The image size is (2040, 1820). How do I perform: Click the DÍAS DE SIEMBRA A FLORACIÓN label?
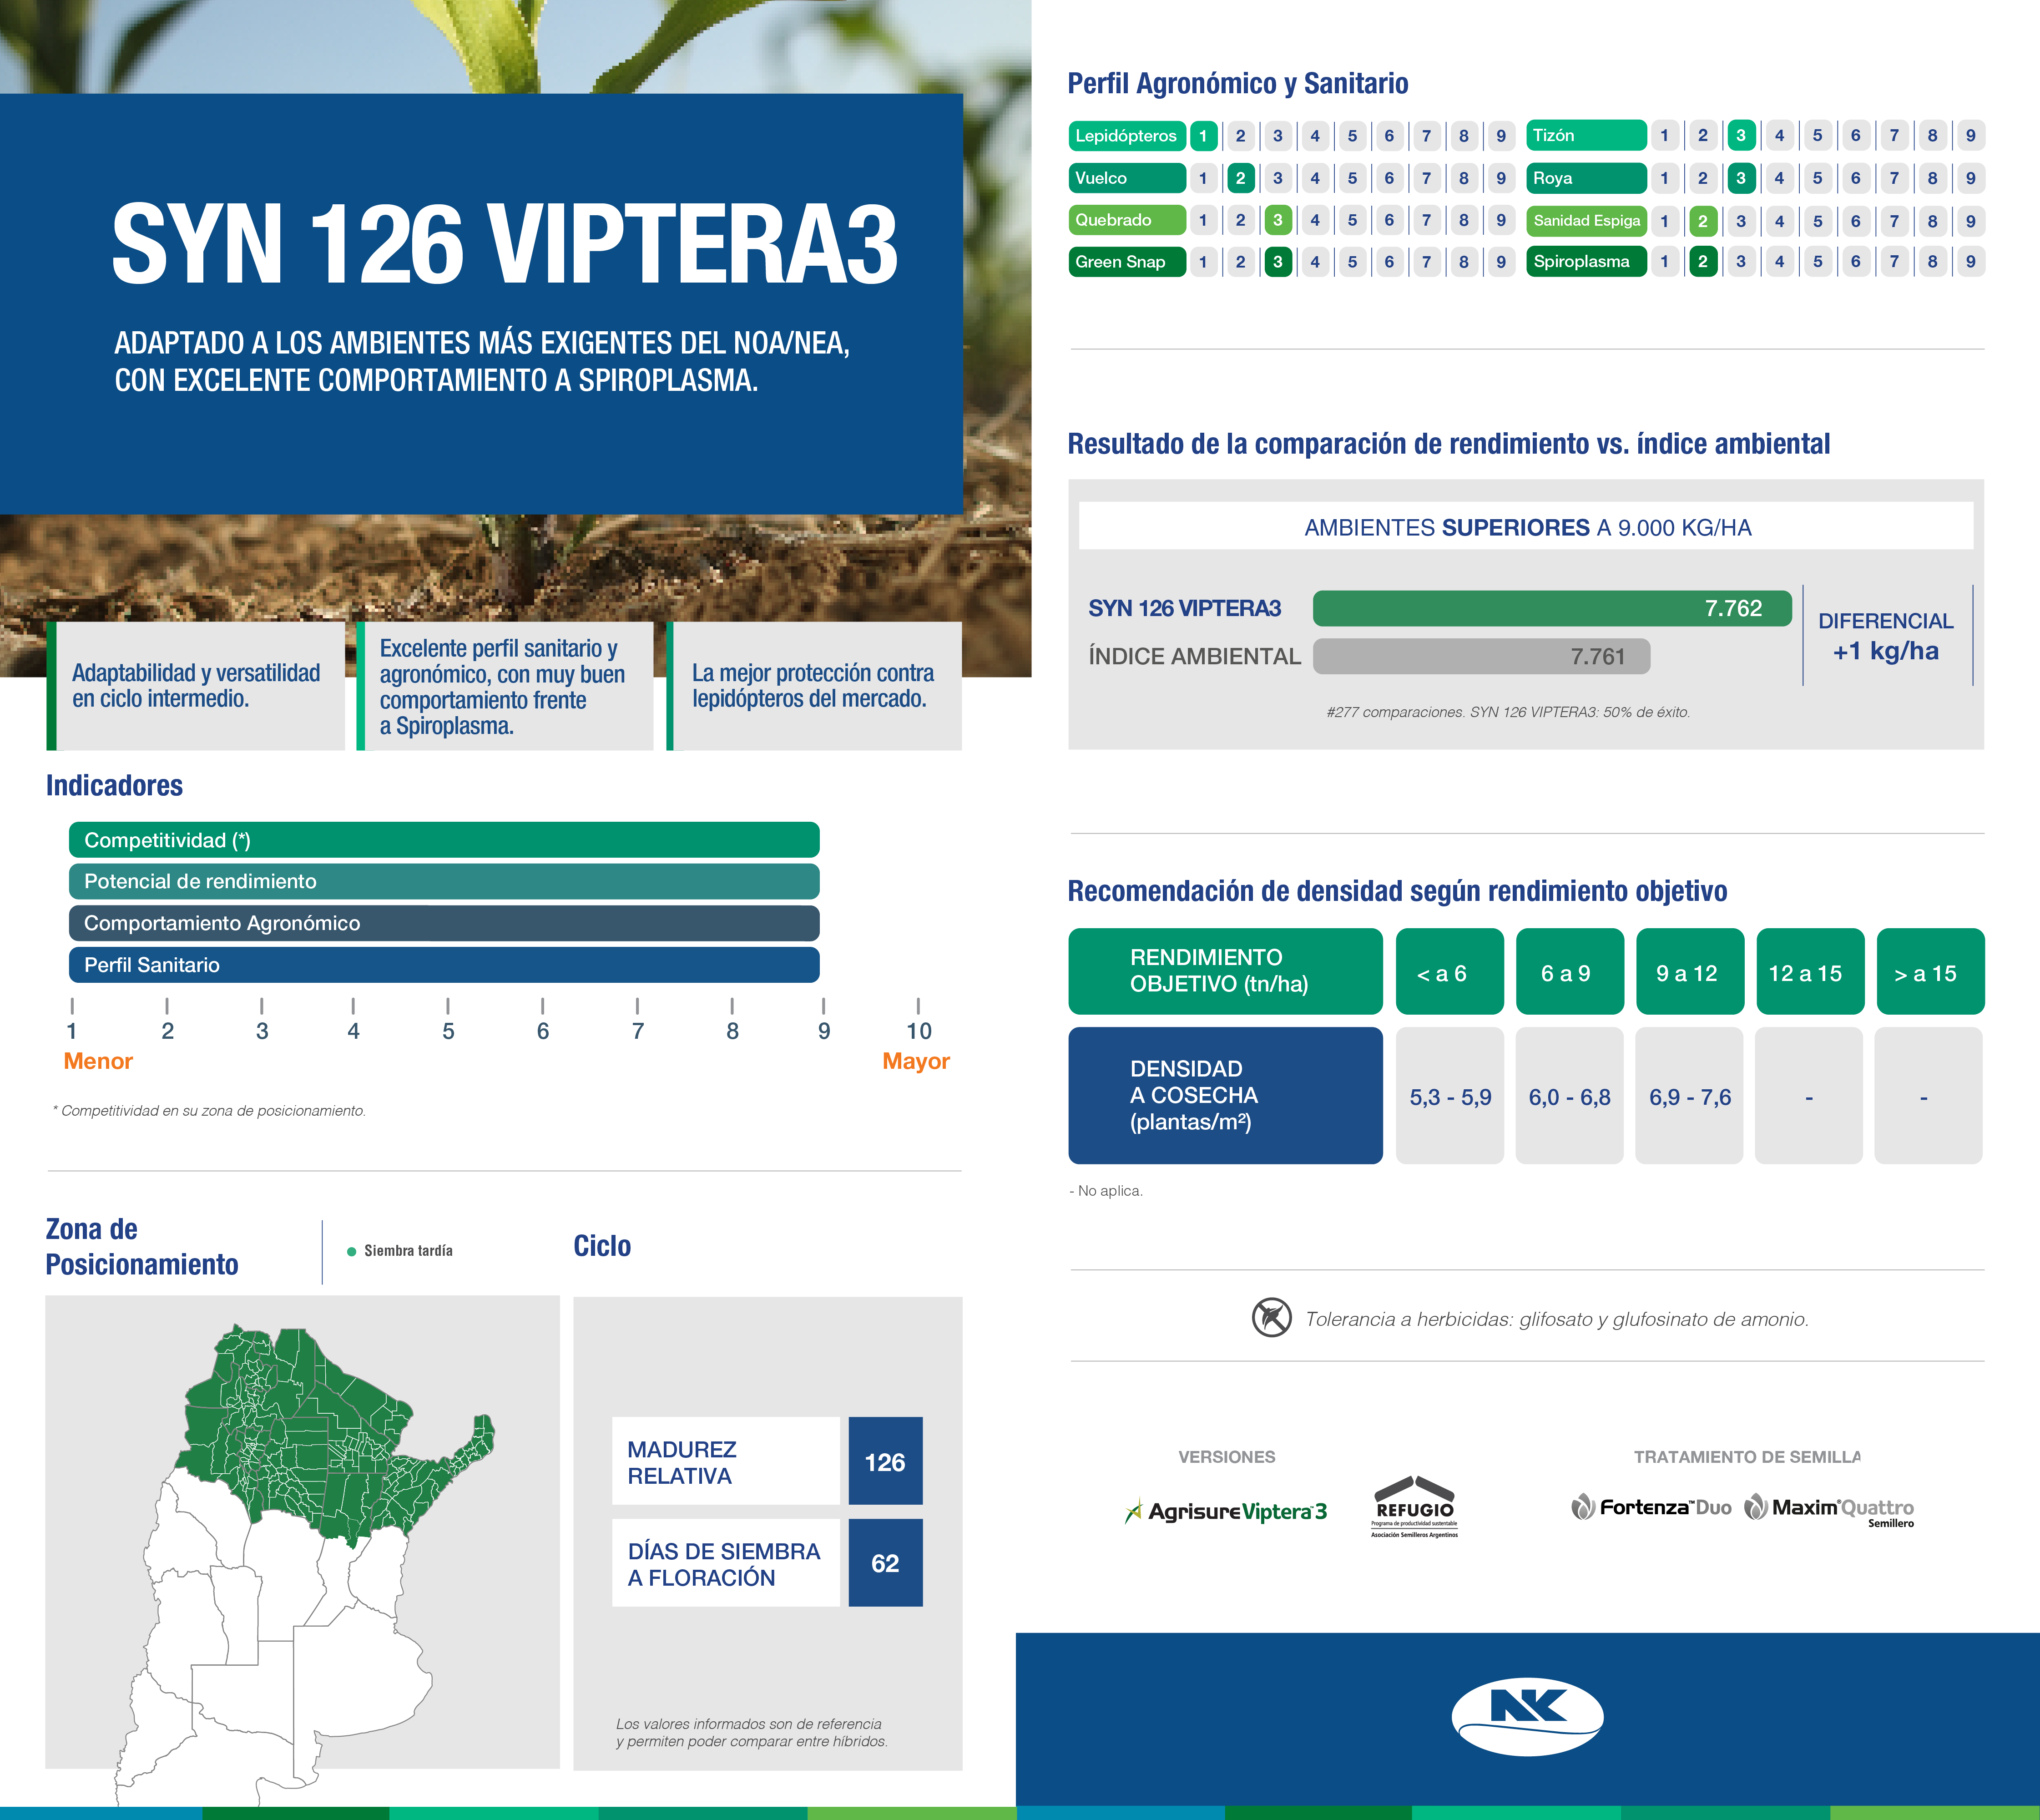726,1563
